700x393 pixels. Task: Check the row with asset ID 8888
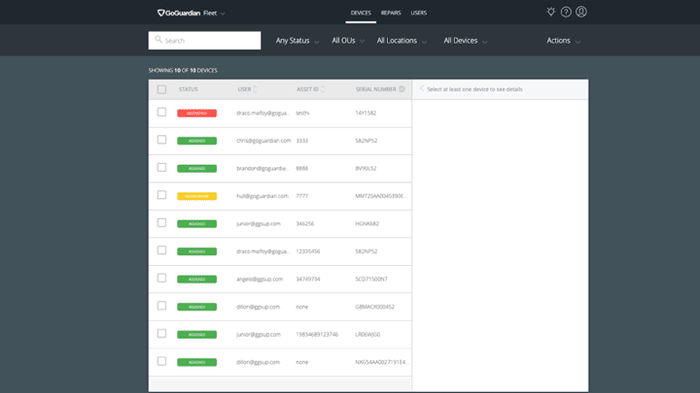(x=162, y=167)
